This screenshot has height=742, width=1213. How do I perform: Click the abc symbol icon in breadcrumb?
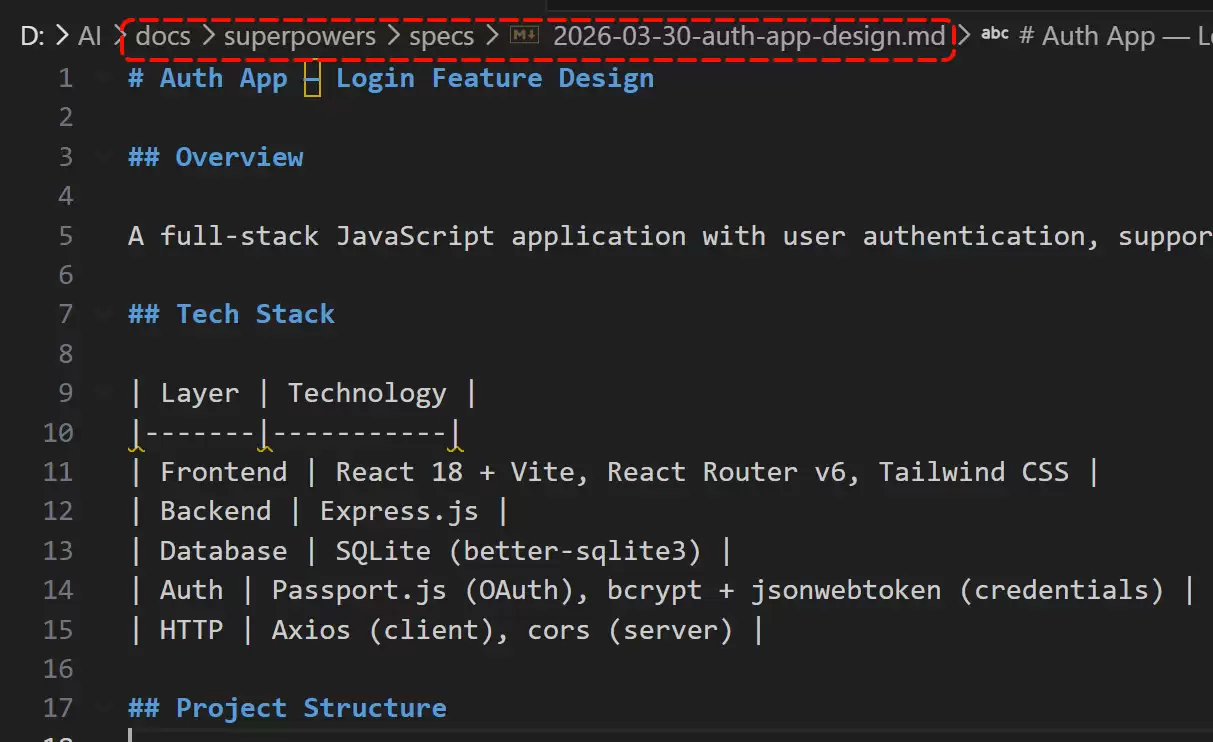click(995, 35)
